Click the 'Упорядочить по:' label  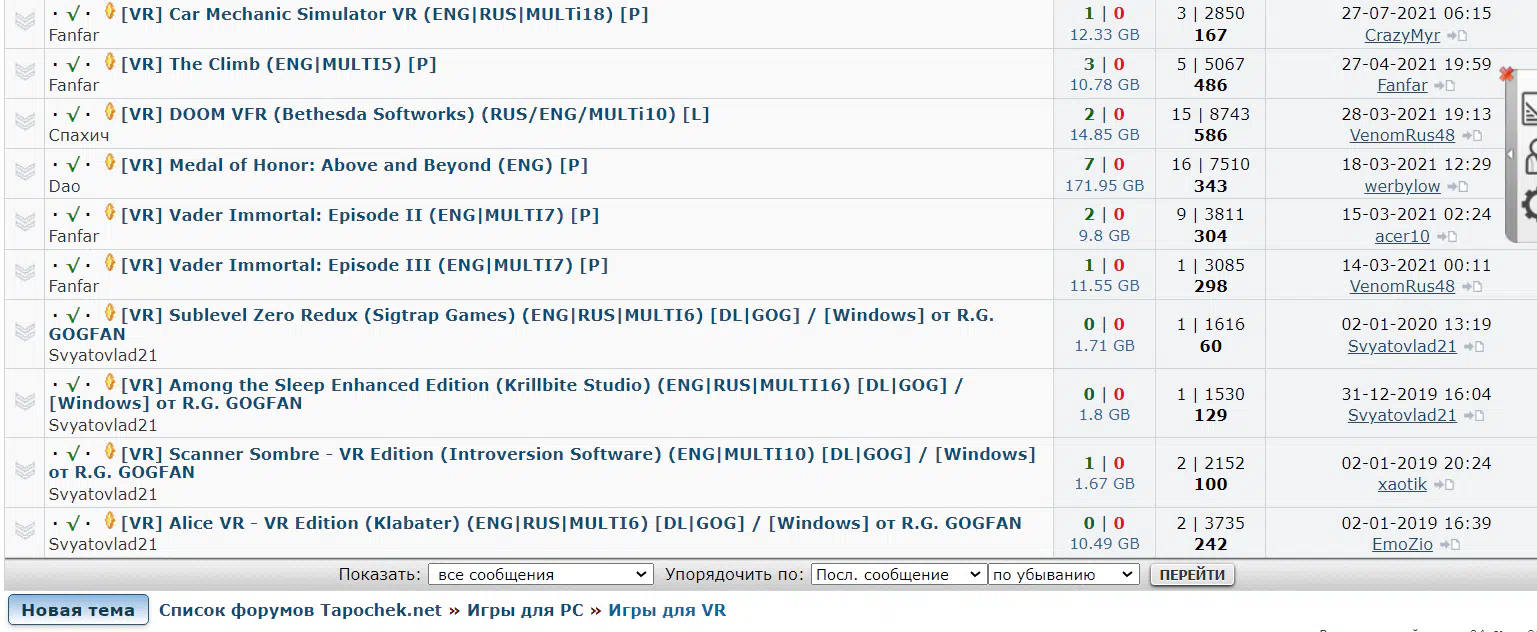click(734, 575)
